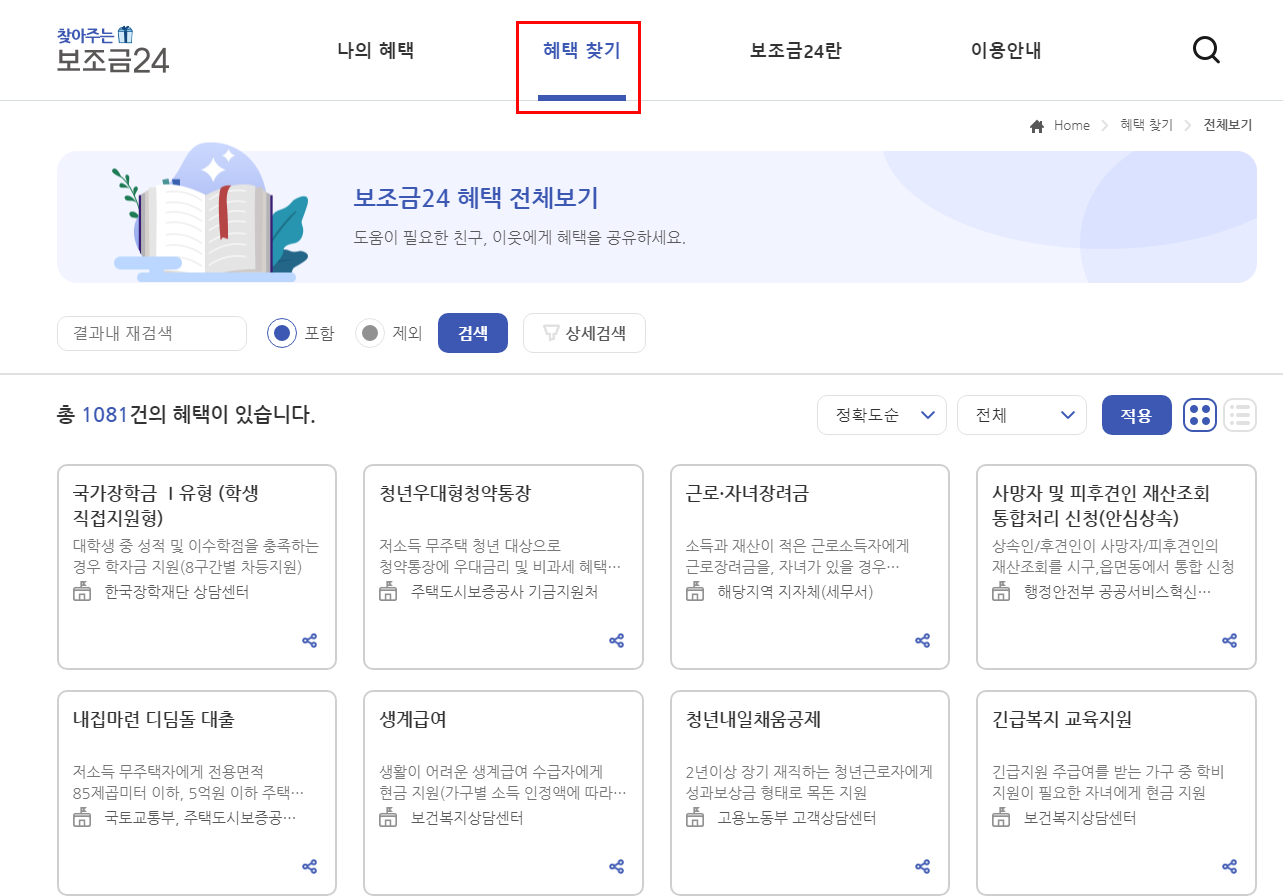
Task: Select the 제외 radio button
Action: (x=370, y=333)
